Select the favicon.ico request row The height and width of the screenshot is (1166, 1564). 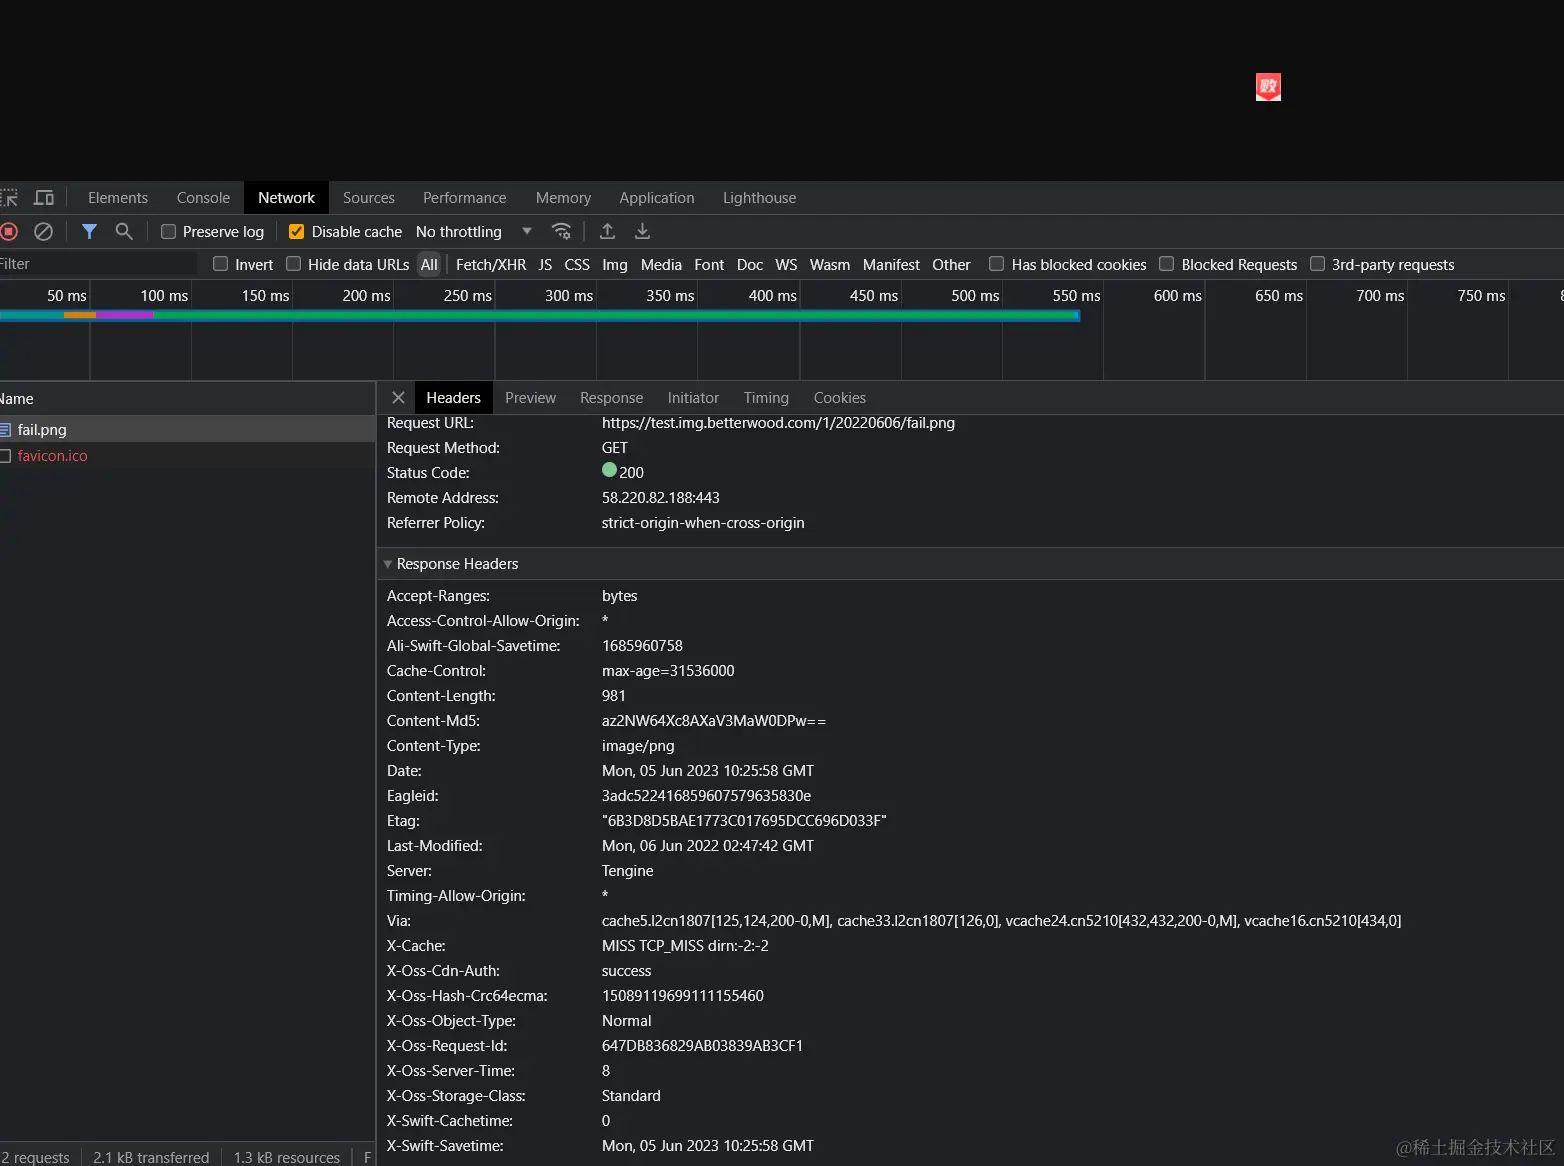(x=187, y=456)
